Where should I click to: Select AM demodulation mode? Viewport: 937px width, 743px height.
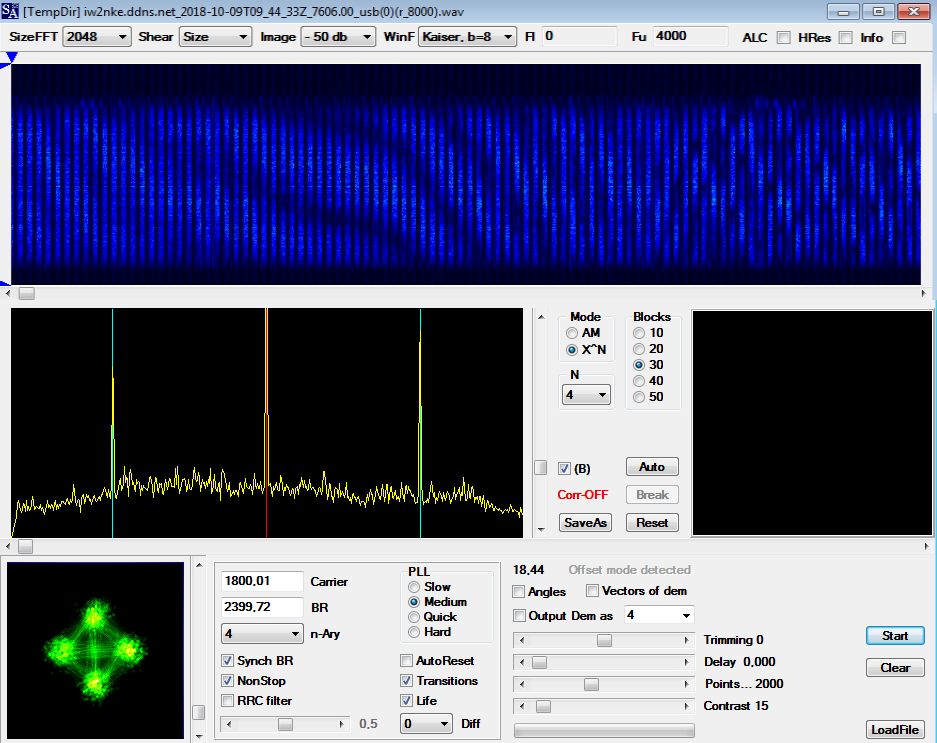tap(570, 332)
